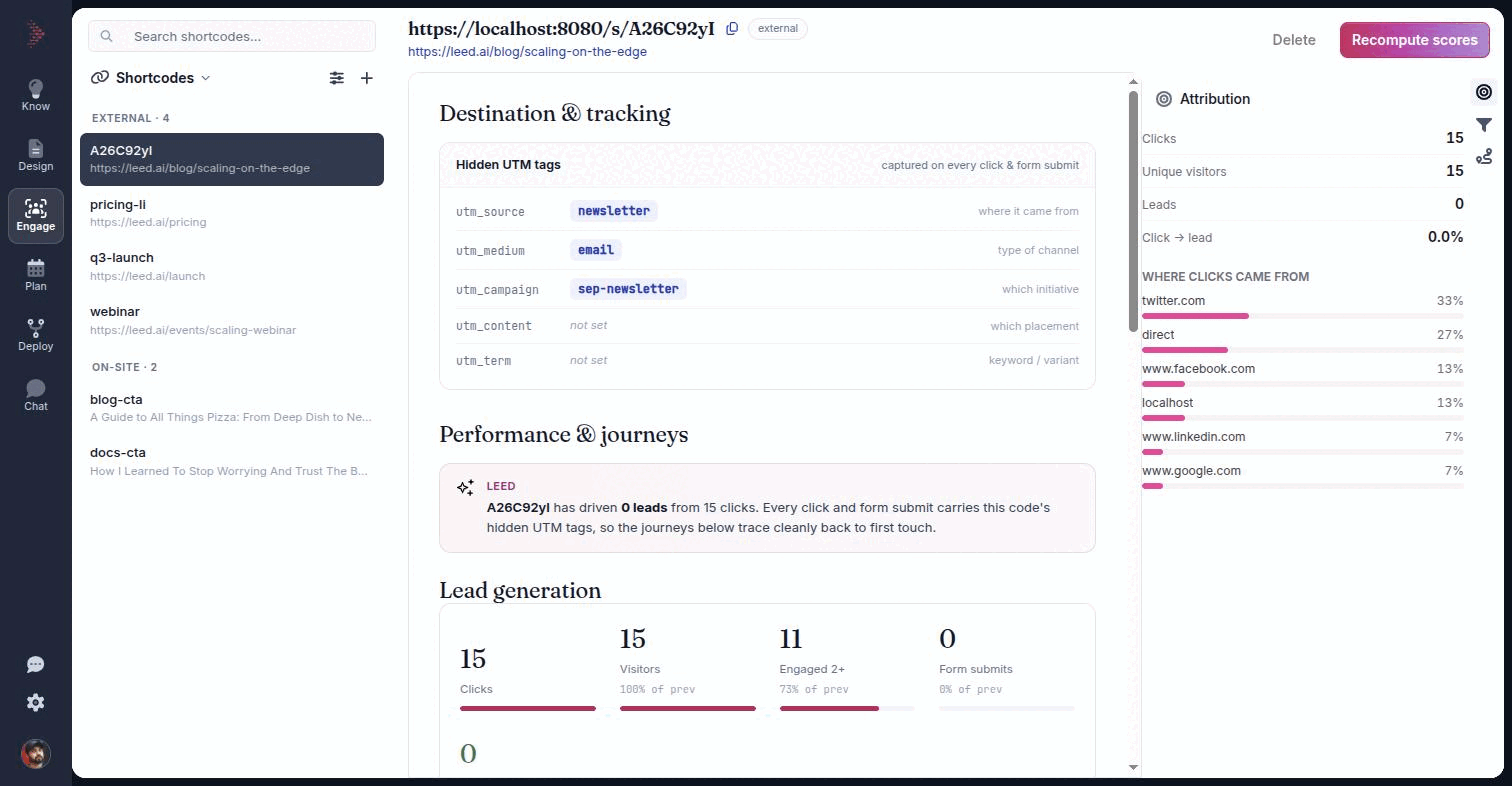Open the Engage section
Screen dimensions: 1512x786
pos(35,215)
